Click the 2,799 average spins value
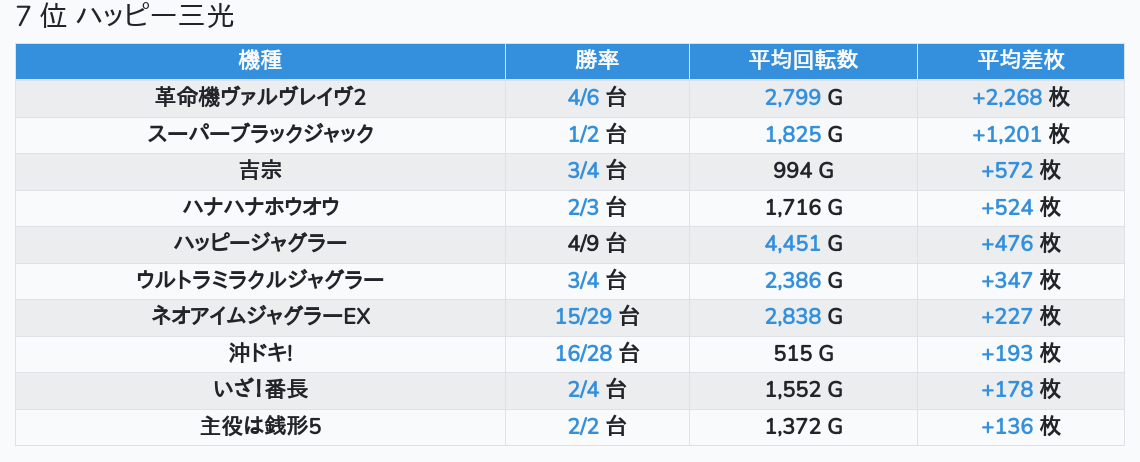1140x462 pixels. click(793, 97)
